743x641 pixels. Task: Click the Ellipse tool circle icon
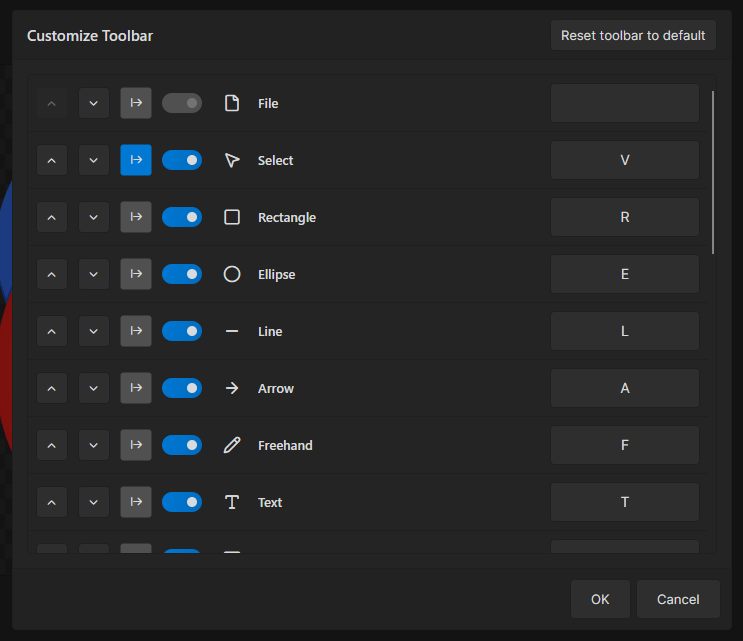232,274
